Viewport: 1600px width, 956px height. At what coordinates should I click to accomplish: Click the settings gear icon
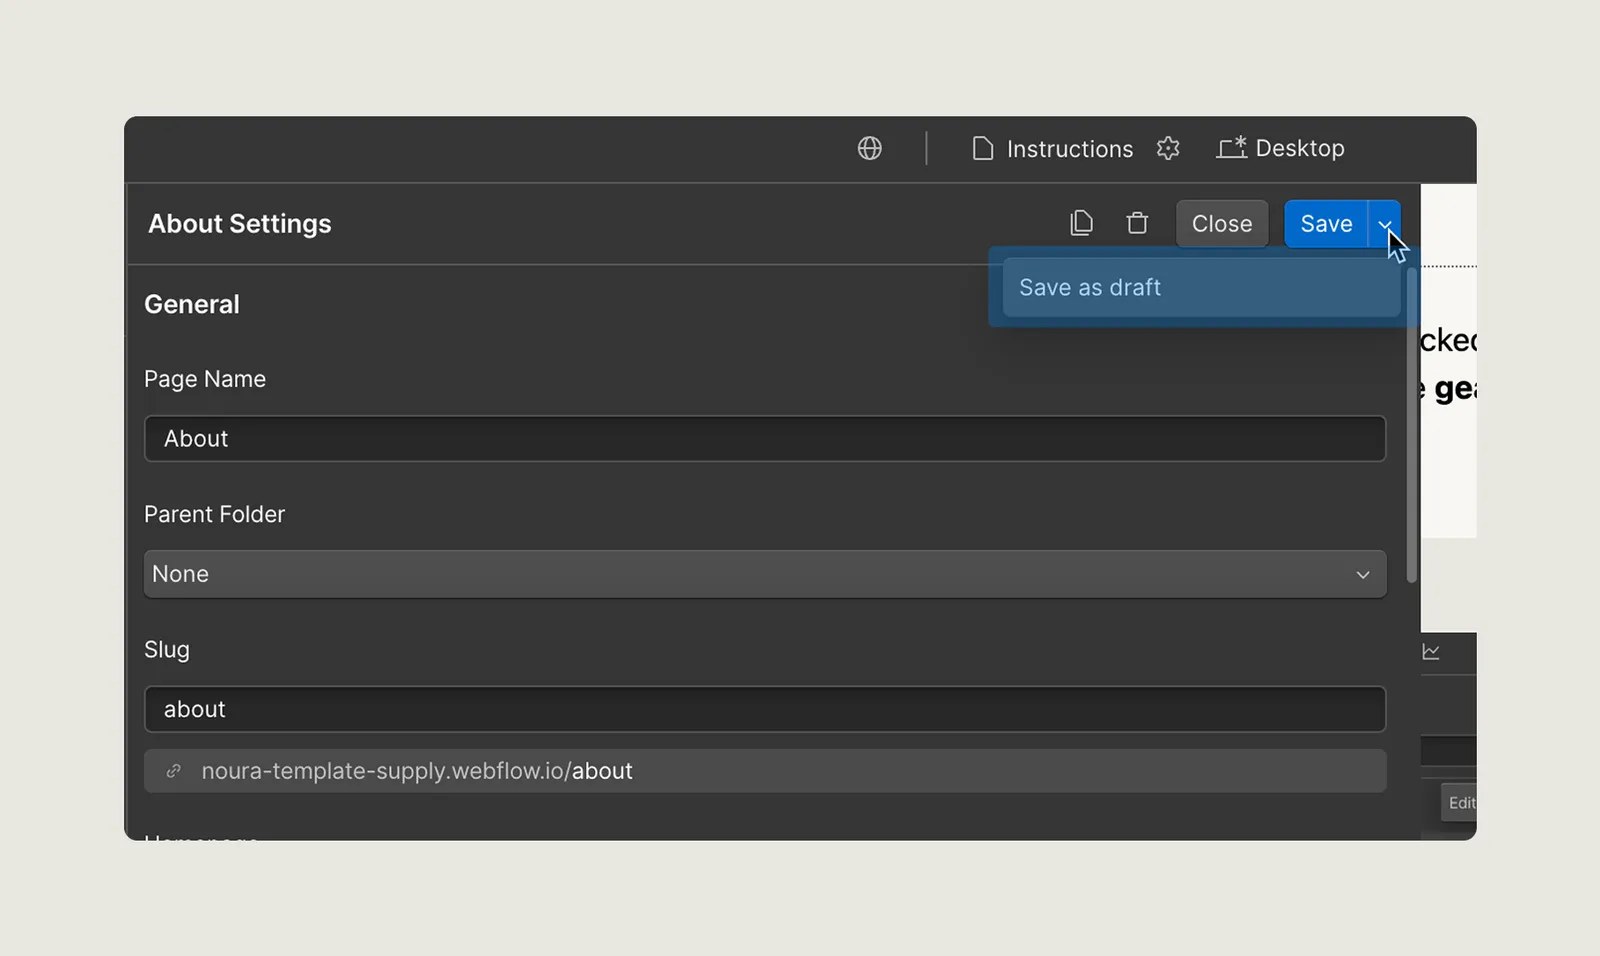[x=1168, y=148]
